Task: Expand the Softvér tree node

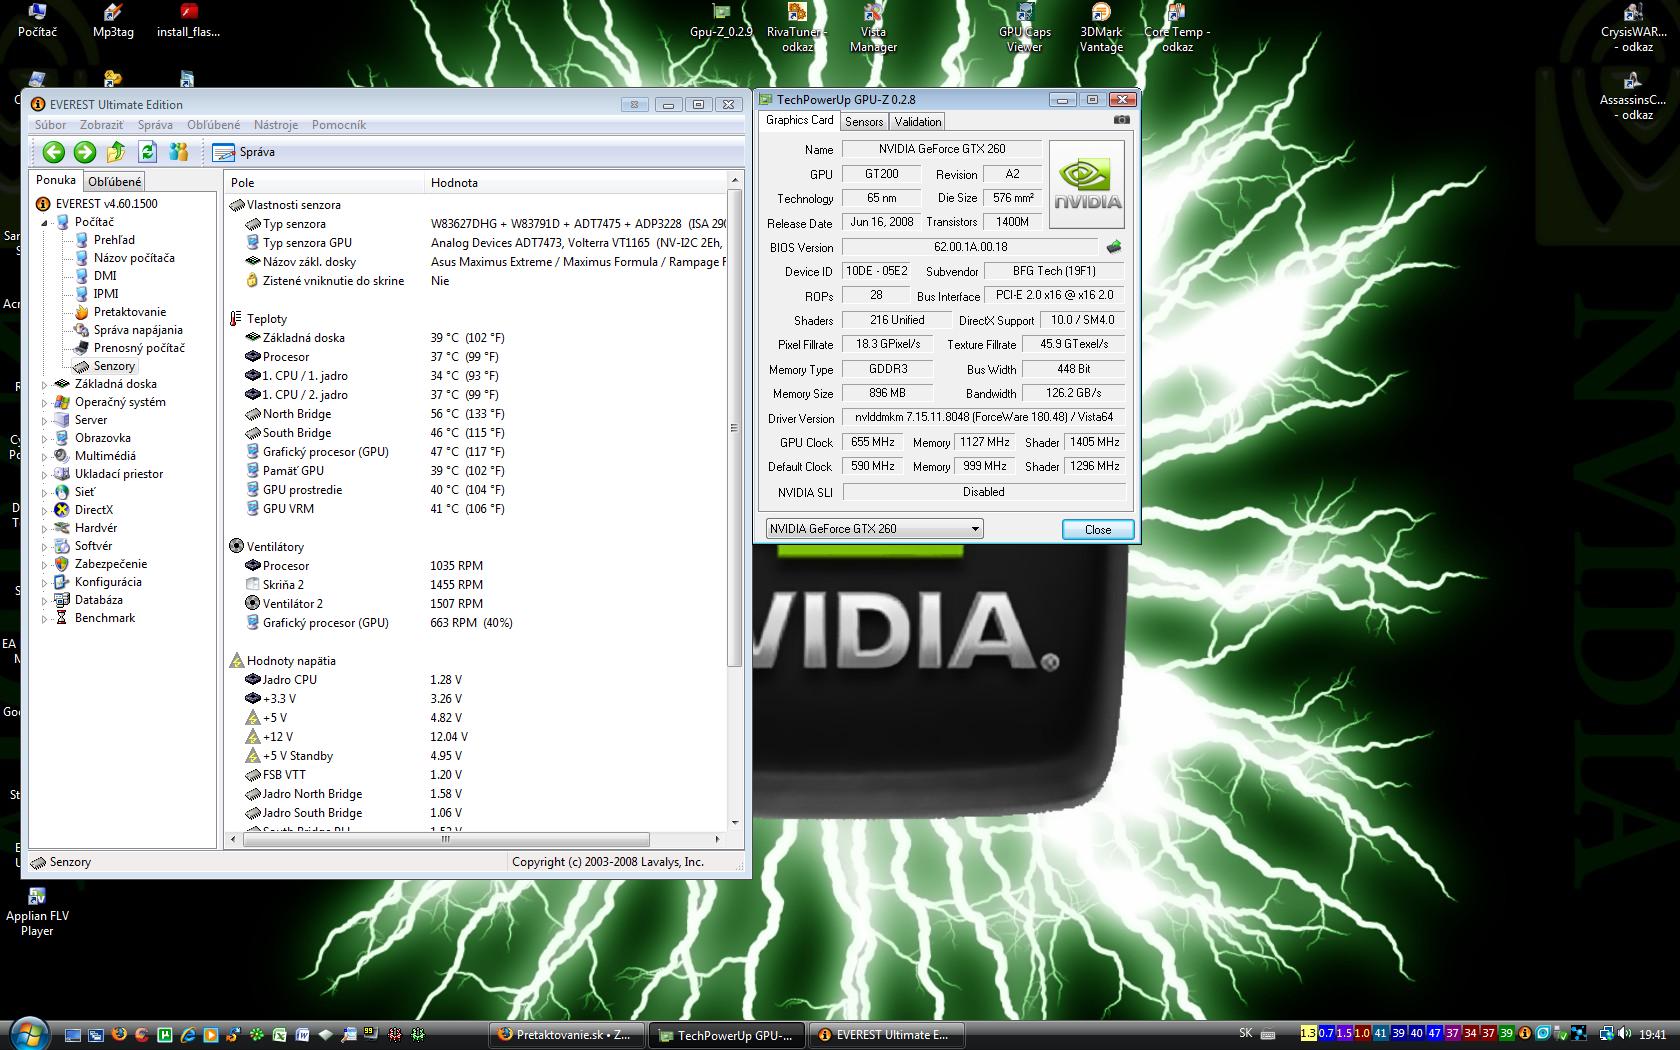Action: (45, 546)
